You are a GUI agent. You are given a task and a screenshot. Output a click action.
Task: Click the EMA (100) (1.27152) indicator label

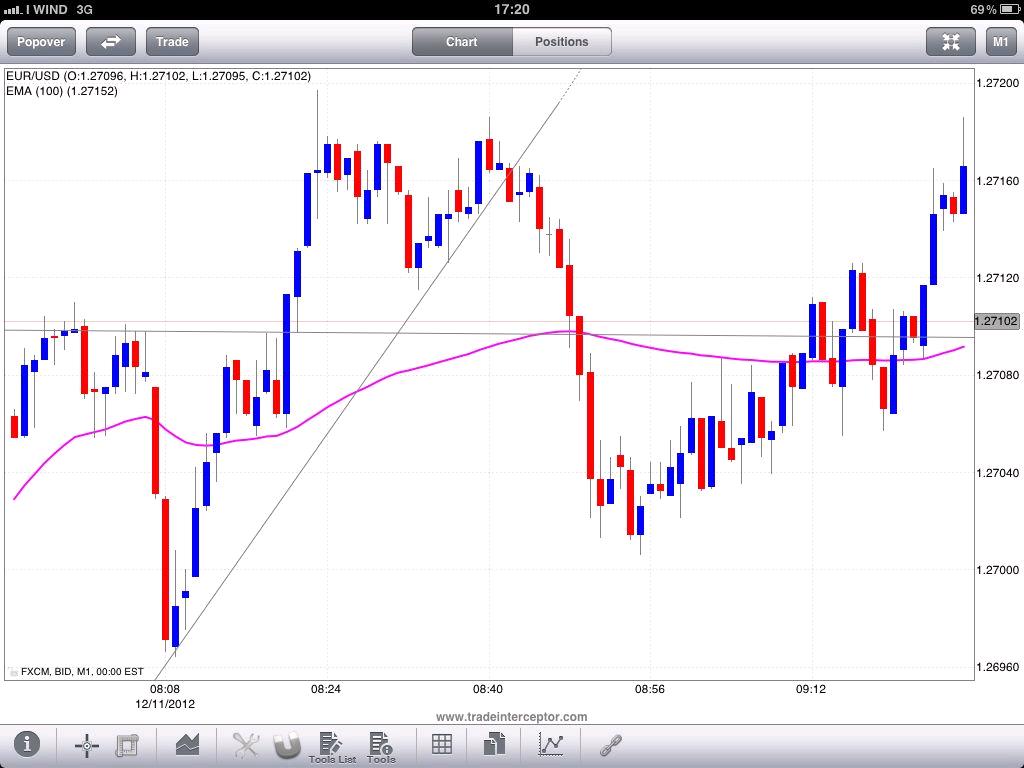pos(62,91)
